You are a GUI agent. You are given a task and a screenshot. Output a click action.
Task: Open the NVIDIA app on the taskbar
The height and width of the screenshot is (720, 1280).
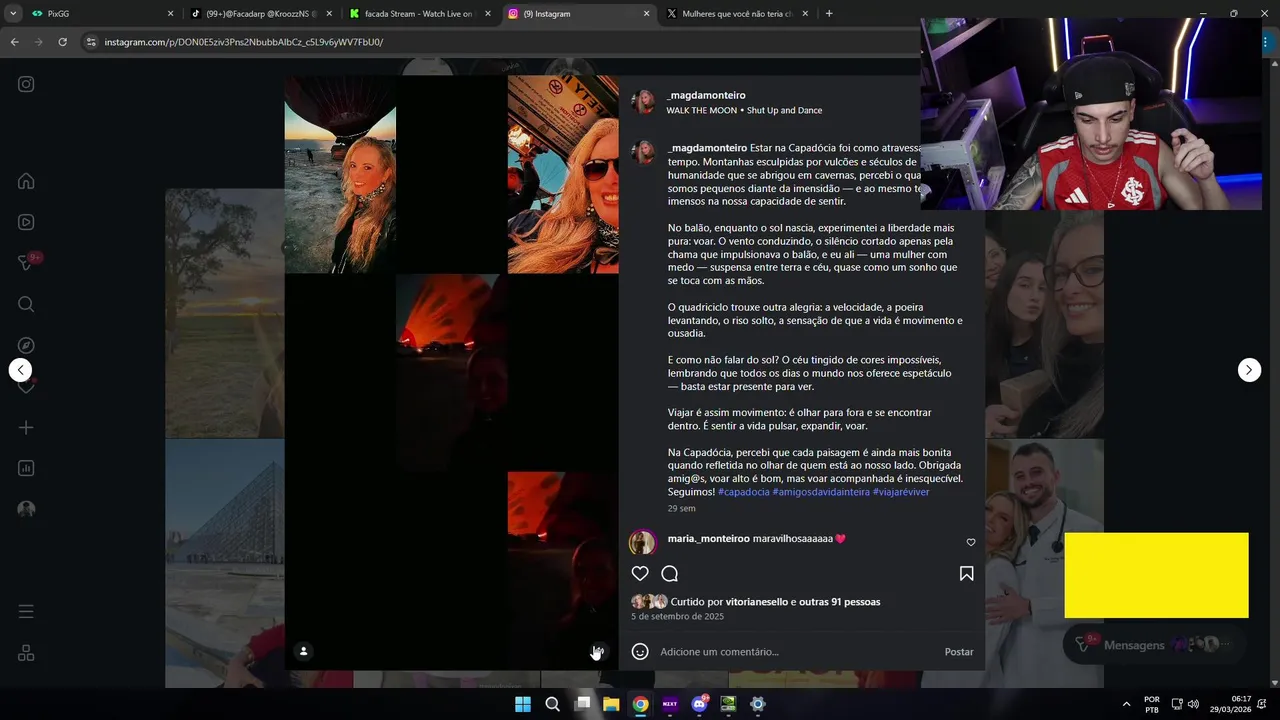[x=728, y=704]
